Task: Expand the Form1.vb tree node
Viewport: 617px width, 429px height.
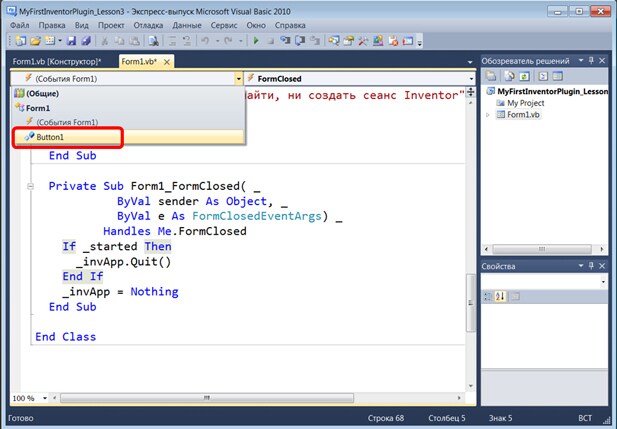Action: coord(489,115)
